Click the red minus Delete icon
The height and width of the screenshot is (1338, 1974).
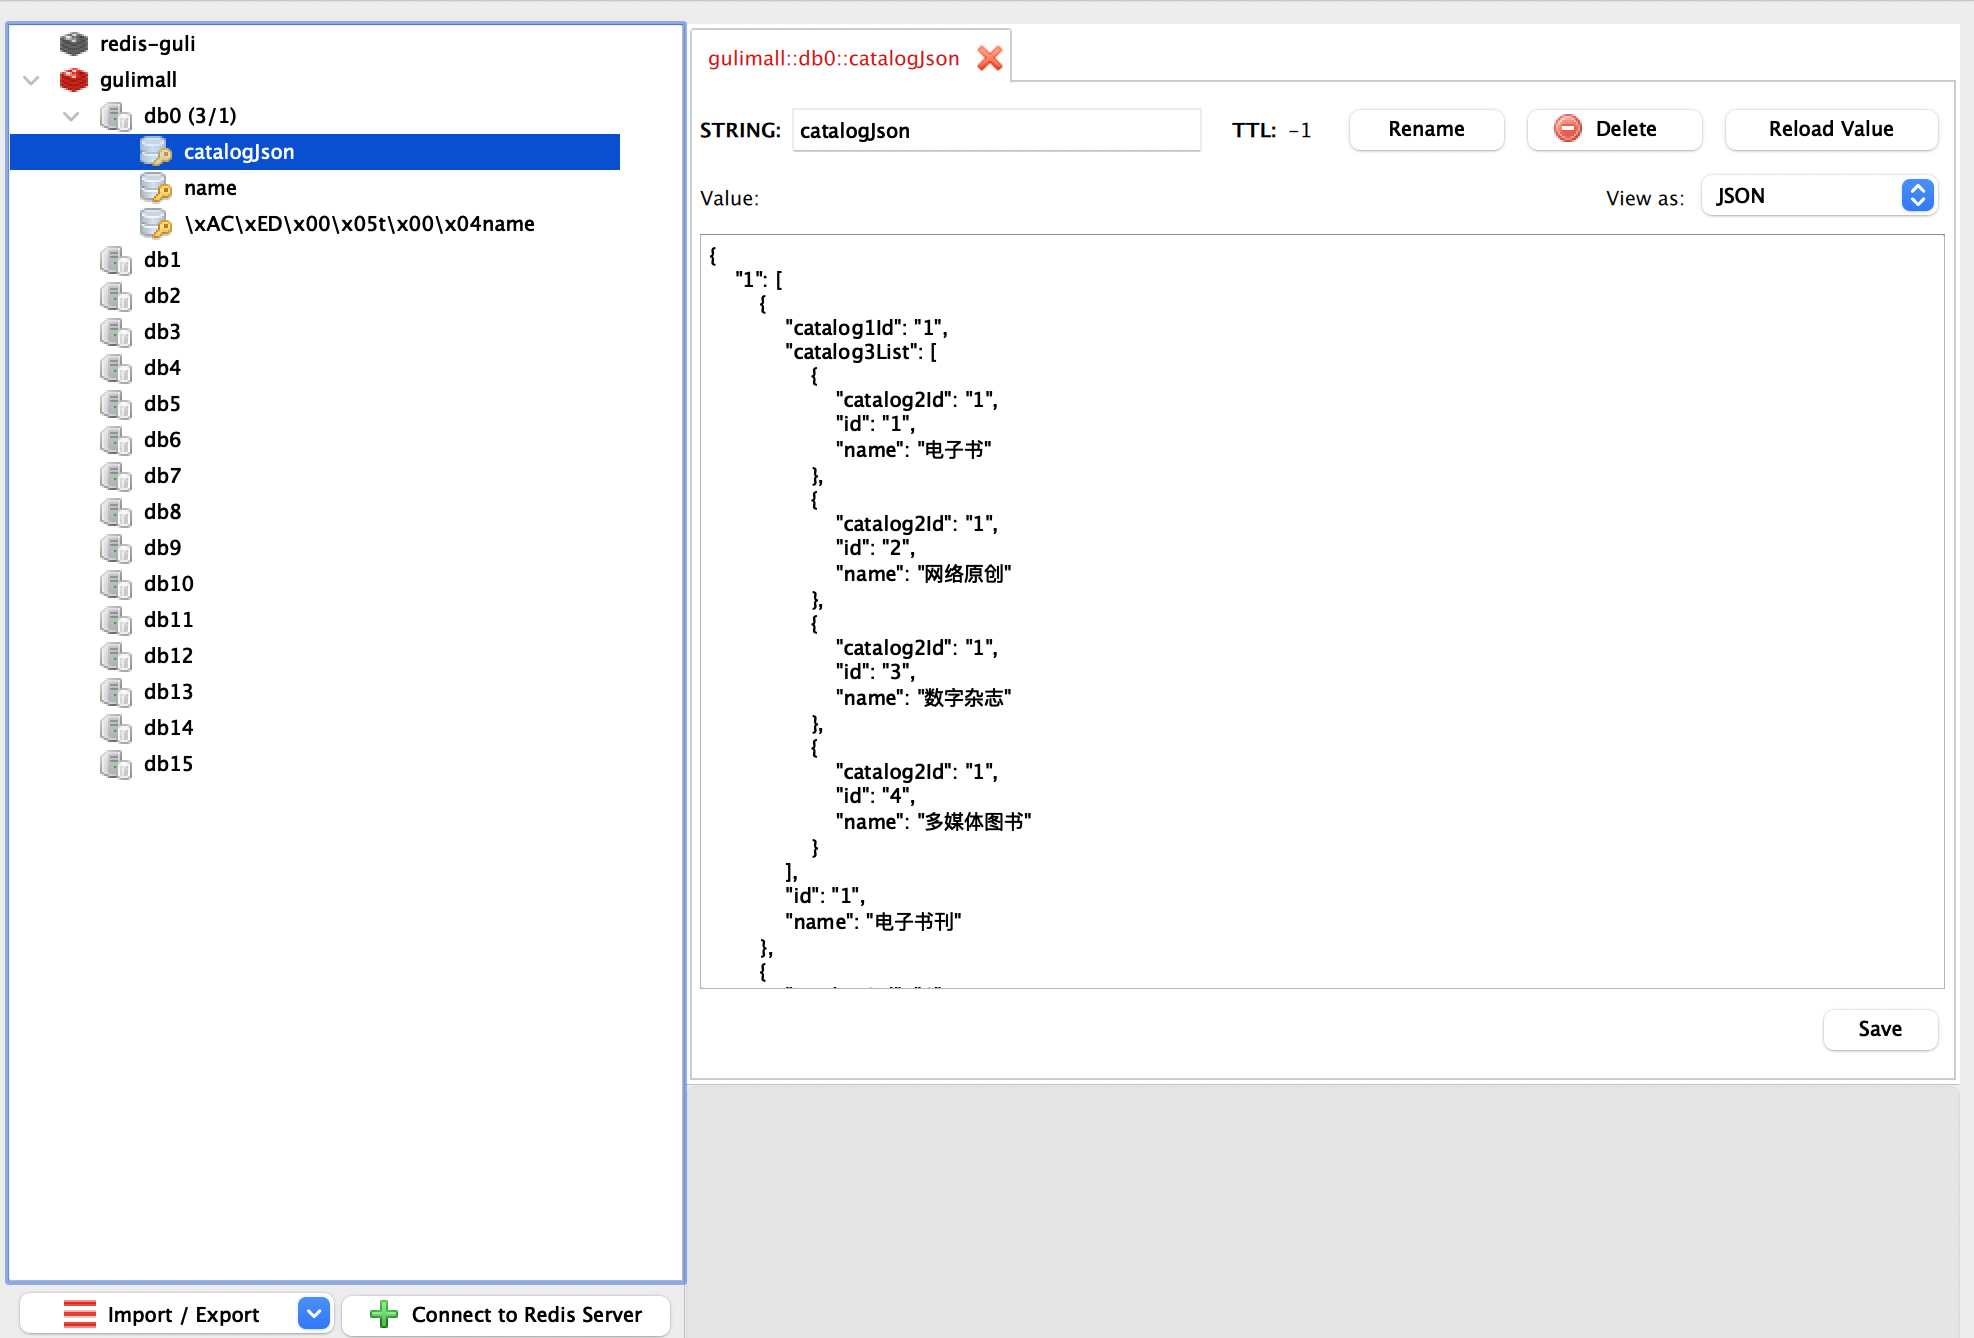pyautogui.click(x=1568, y=129)
